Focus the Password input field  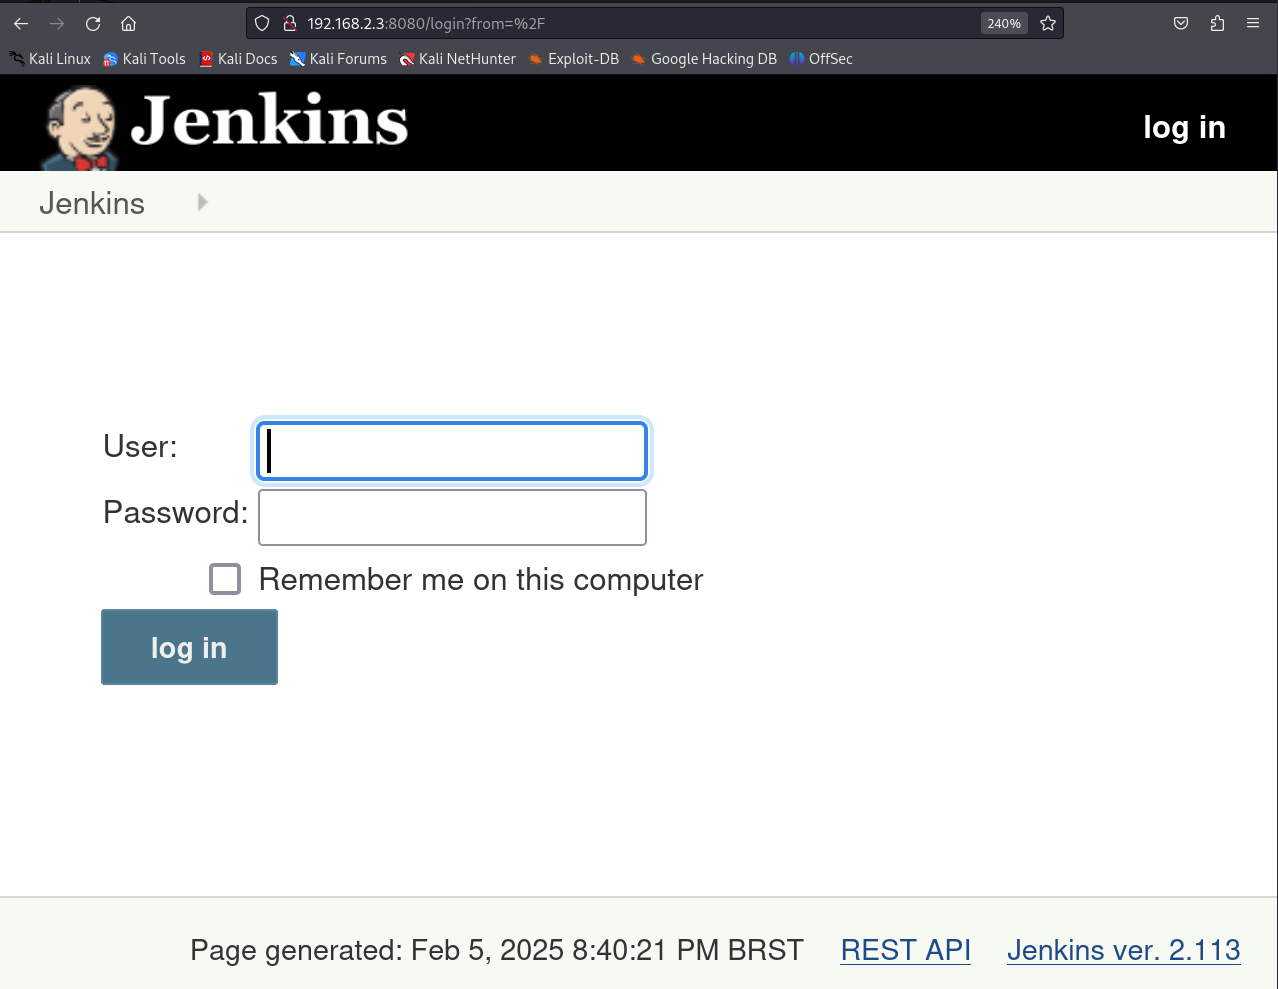point(452,517)
